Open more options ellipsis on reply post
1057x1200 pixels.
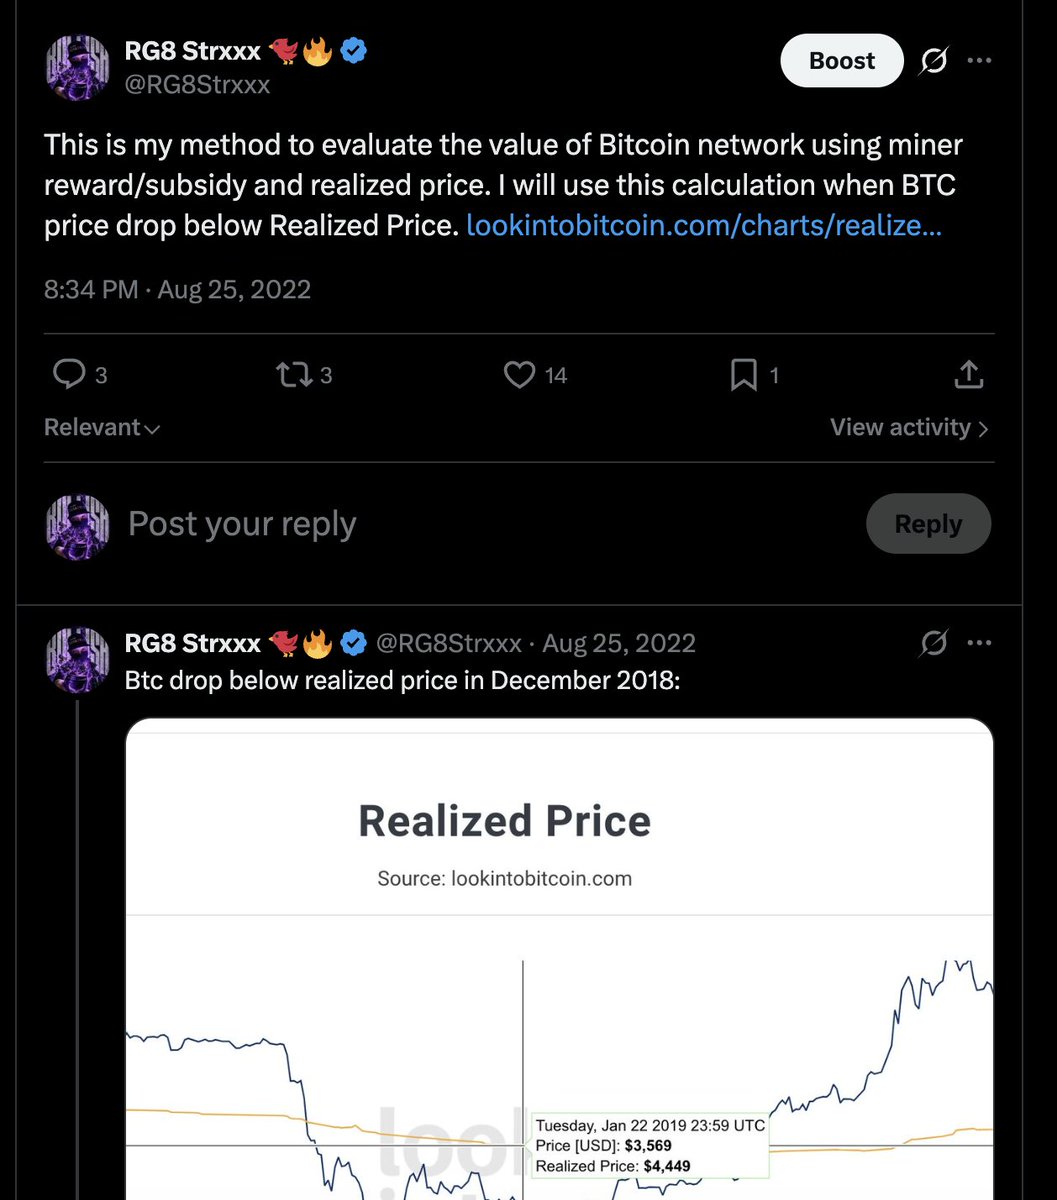click(x=980, y=643)
